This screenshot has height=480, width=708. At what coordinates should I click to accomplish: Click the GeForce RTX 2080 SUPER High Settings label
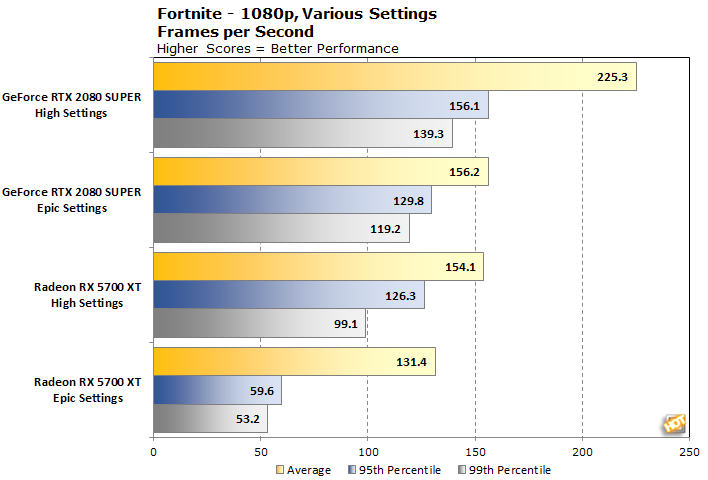click(71, 105)
